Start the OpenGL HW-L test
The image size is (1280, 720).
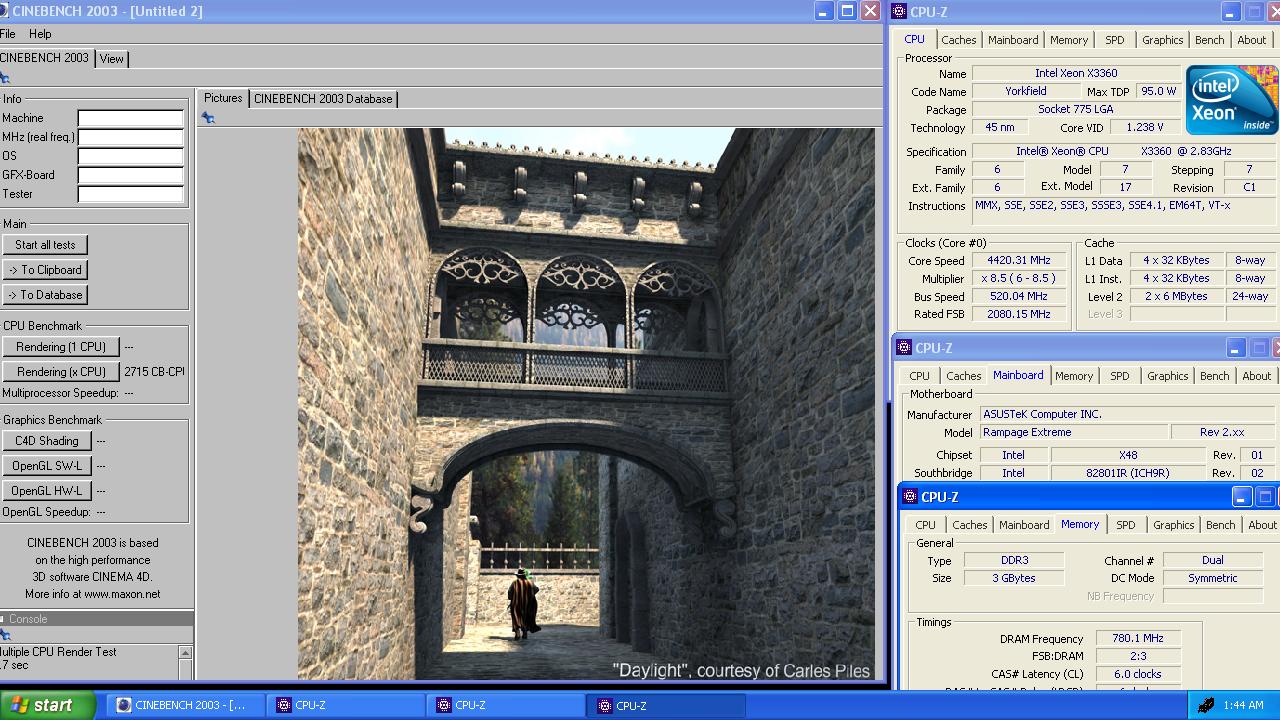pyautogui.click(x=46, y=491)
